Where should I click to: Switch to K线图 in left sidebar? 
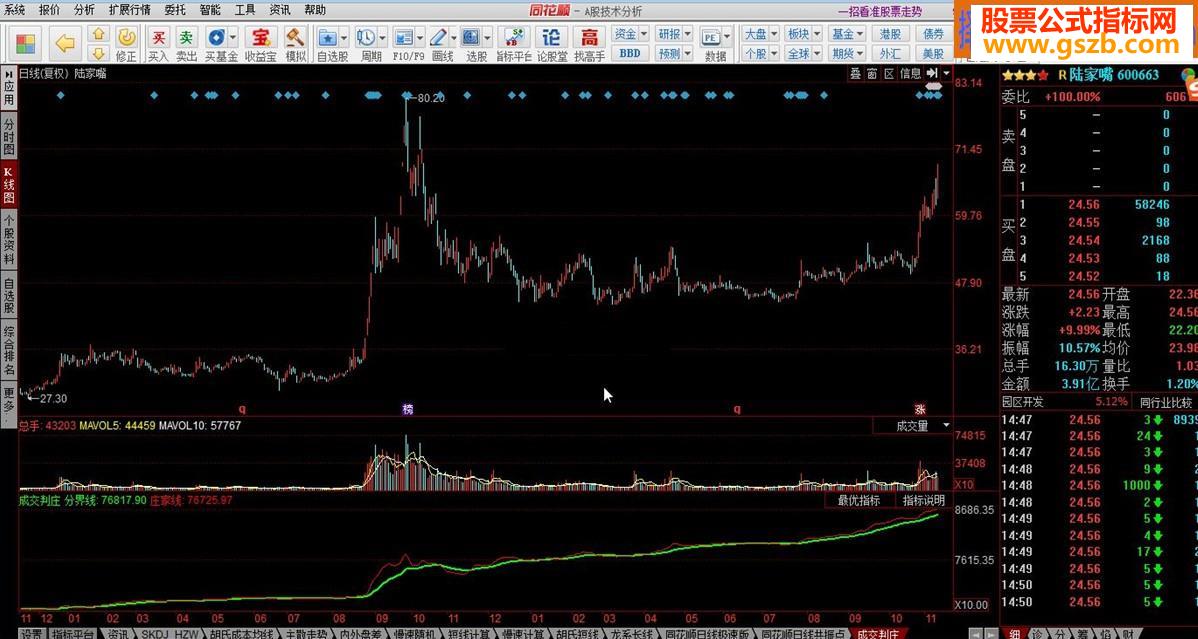(x=9, y=184)
